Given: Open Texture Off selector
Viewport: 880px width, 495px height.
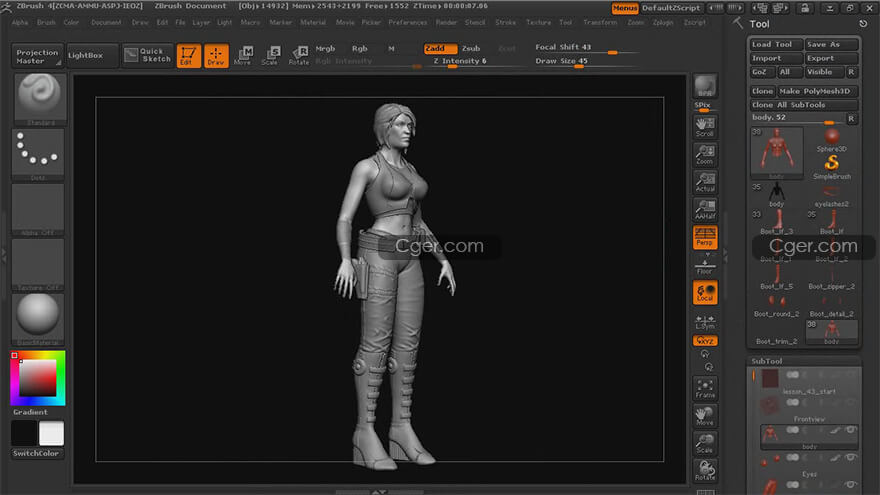Looking at the screenshot, I should 38,264.
